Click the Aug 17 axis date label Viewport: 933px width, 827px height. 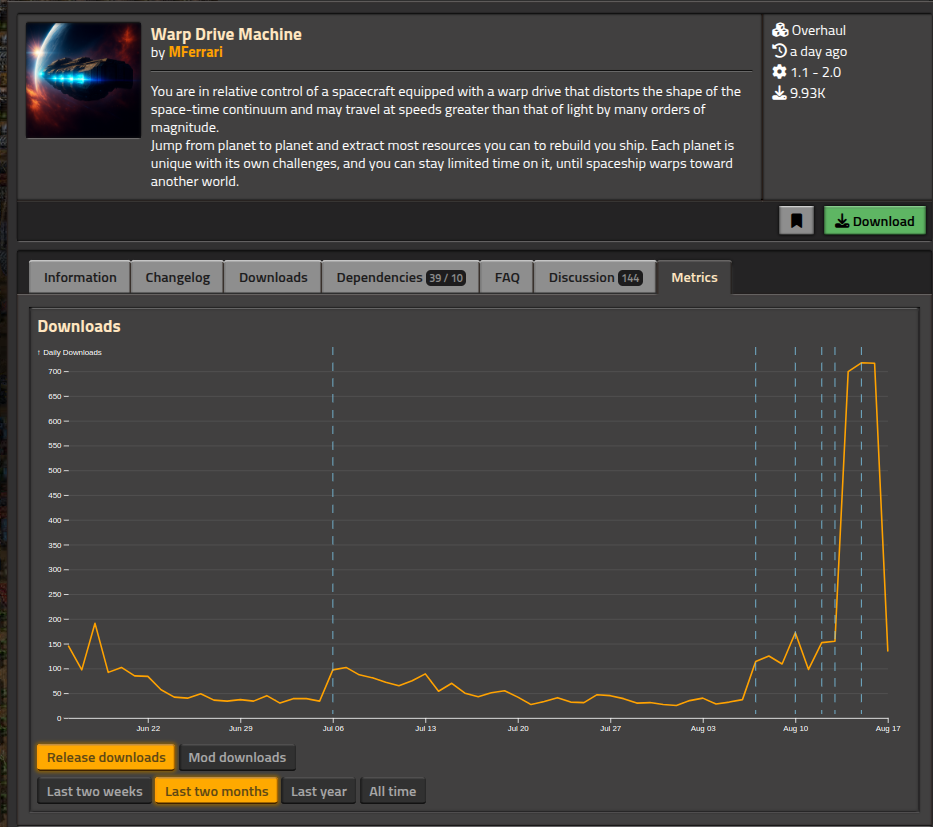tap(888, 728)
